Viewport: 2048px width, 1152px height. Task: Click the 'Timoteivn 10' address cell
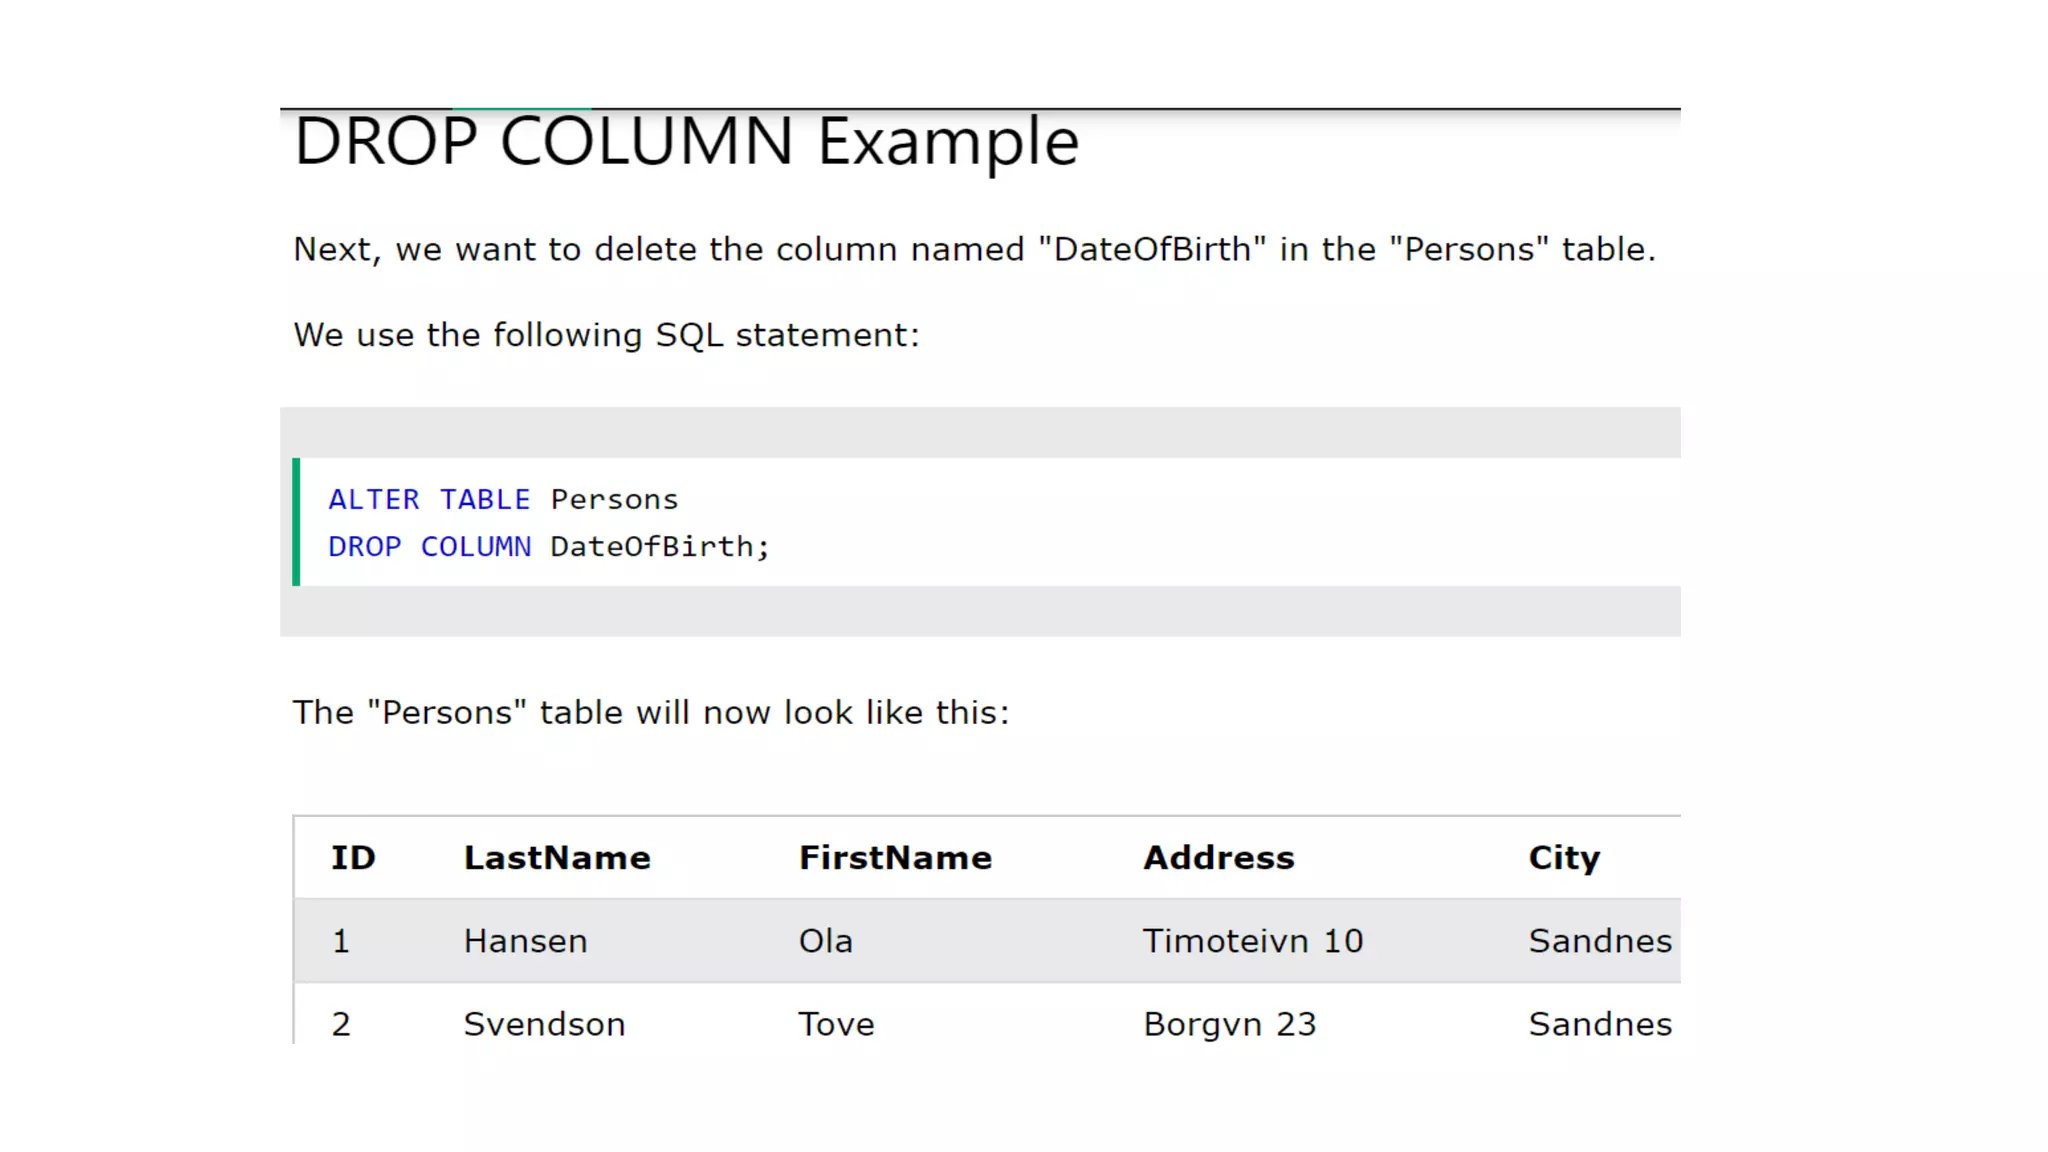(1253, 941)
